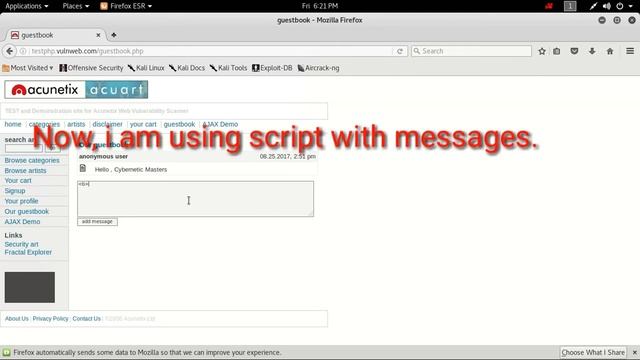Open Offensive Security bookmark
Screen dimensions: 640x360
tap(91, 68)
